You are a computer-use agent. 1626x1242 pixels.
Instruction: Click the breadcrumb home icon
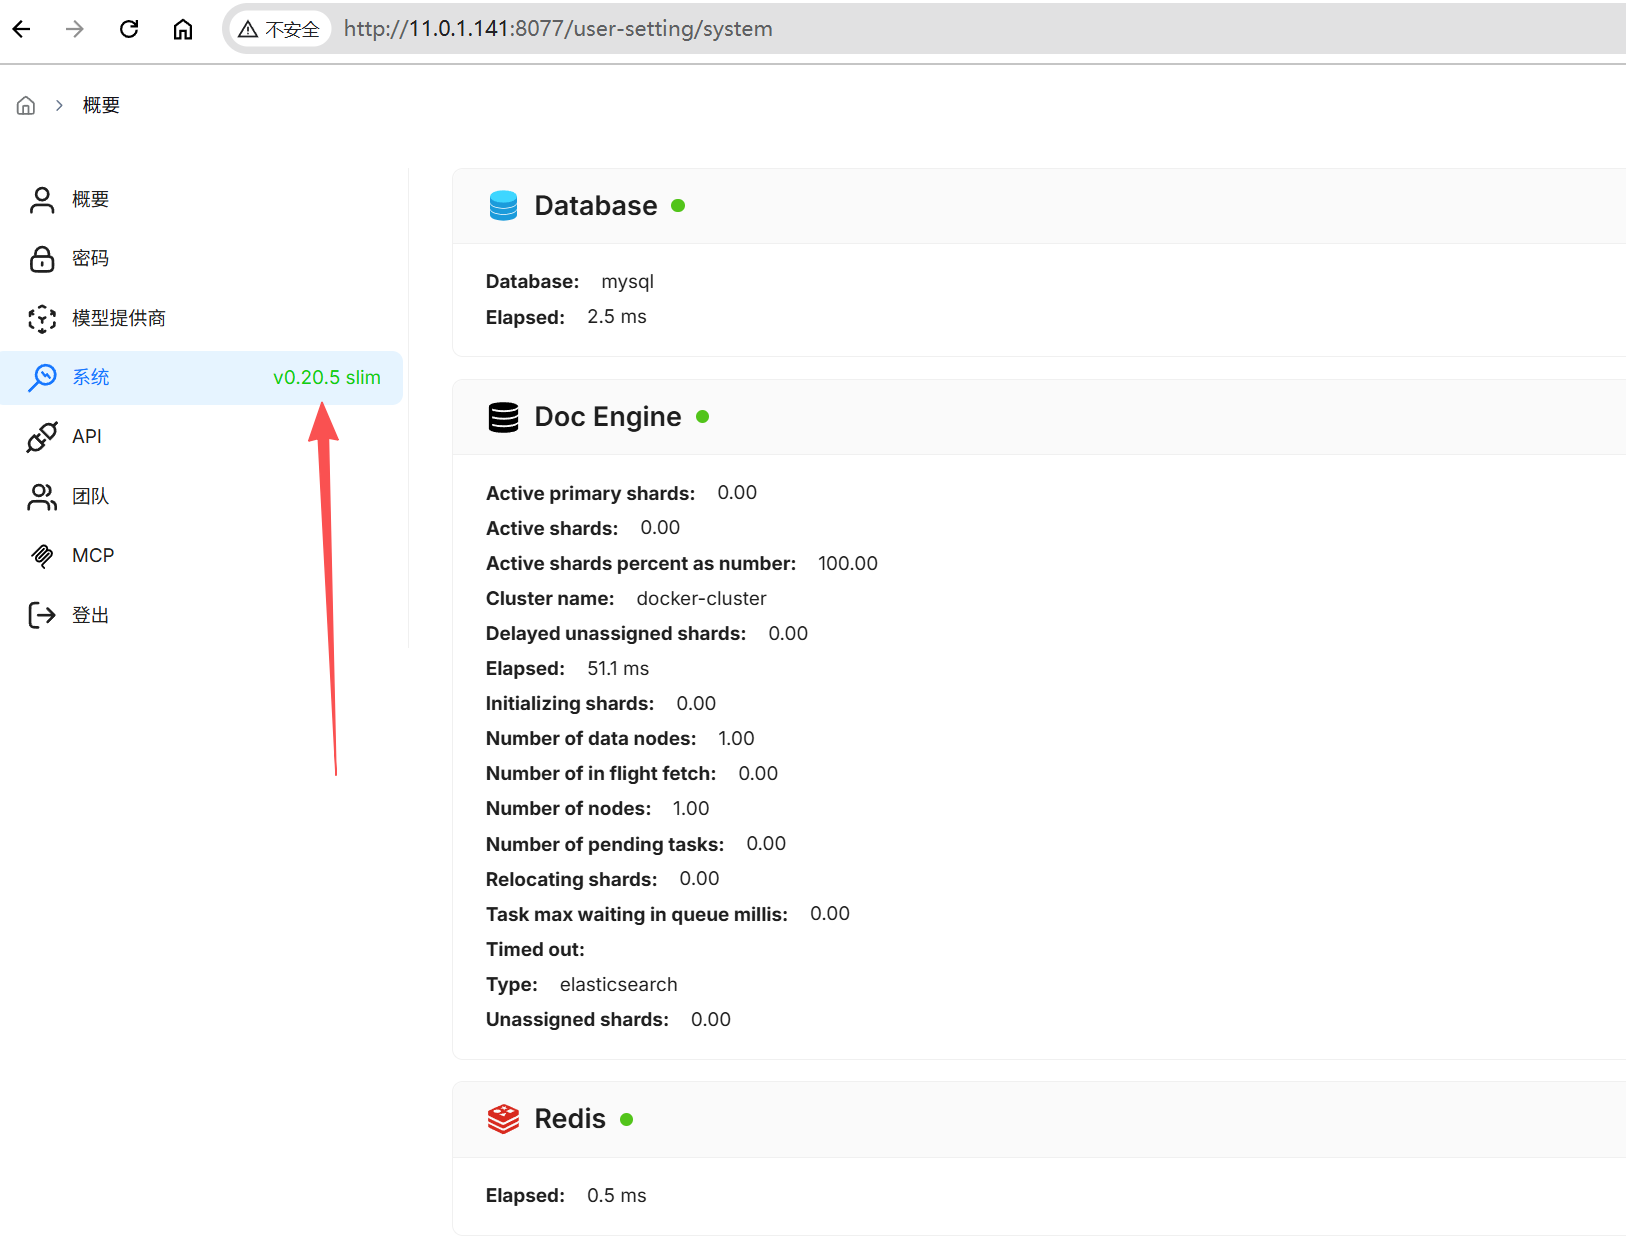(x=26, y=105)
